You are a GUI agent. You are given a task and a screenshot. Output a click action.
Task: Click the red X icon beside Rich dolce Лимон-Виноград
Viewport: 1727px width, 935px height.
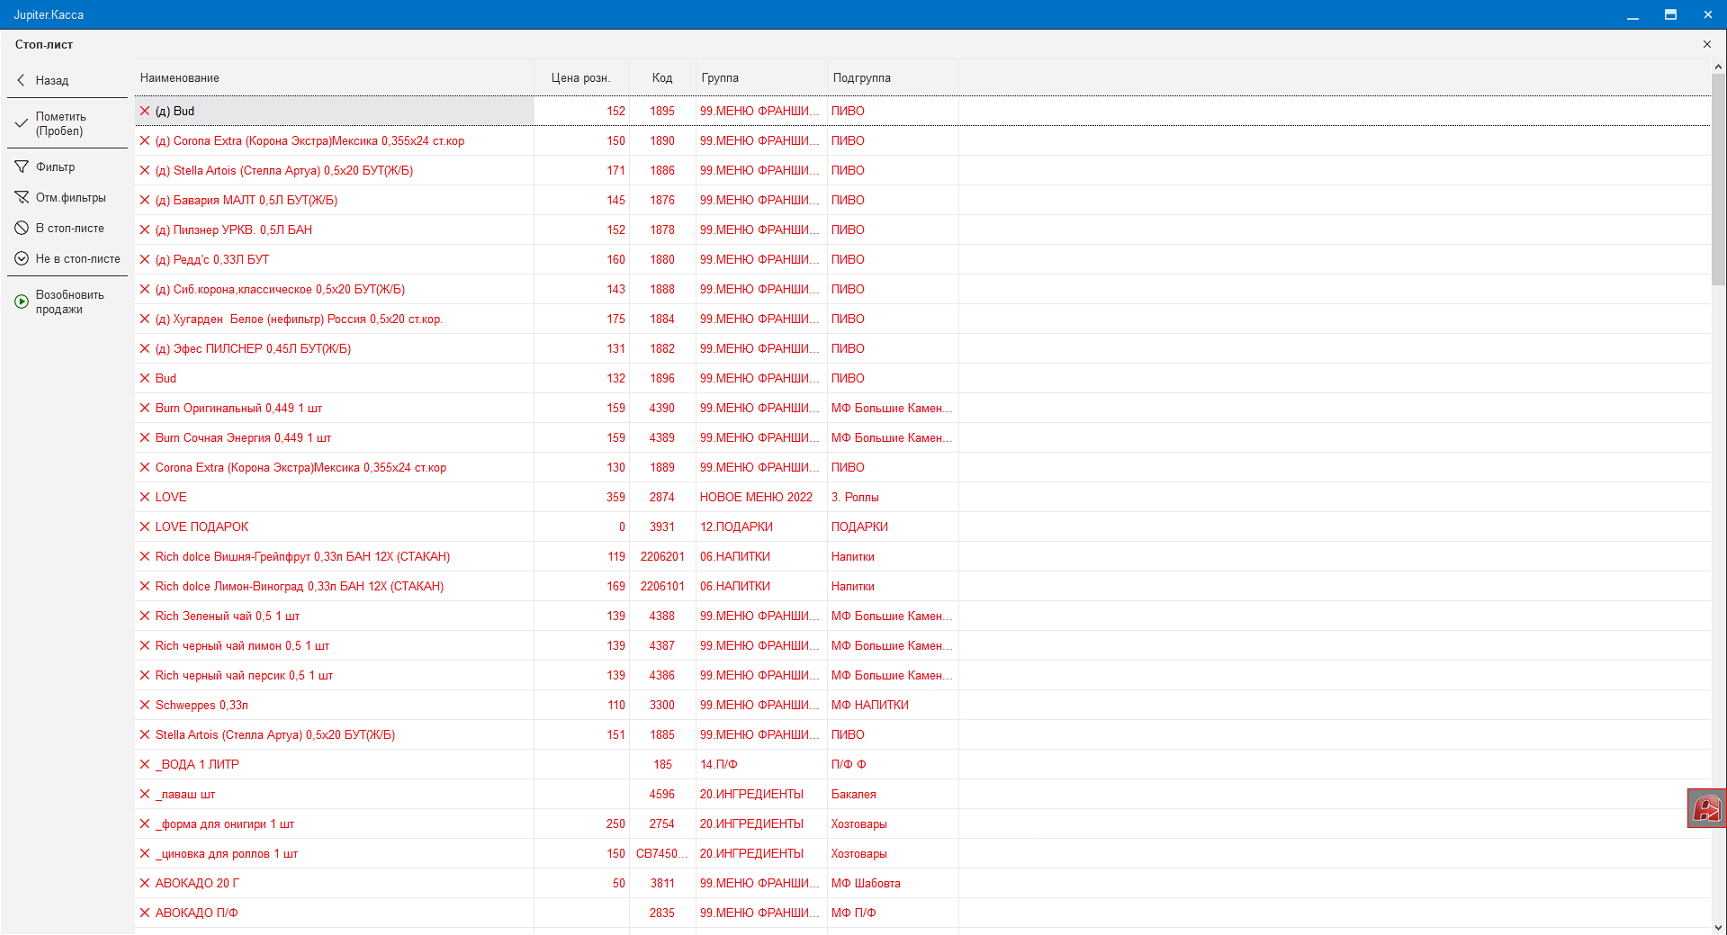(x=145, y=586)
